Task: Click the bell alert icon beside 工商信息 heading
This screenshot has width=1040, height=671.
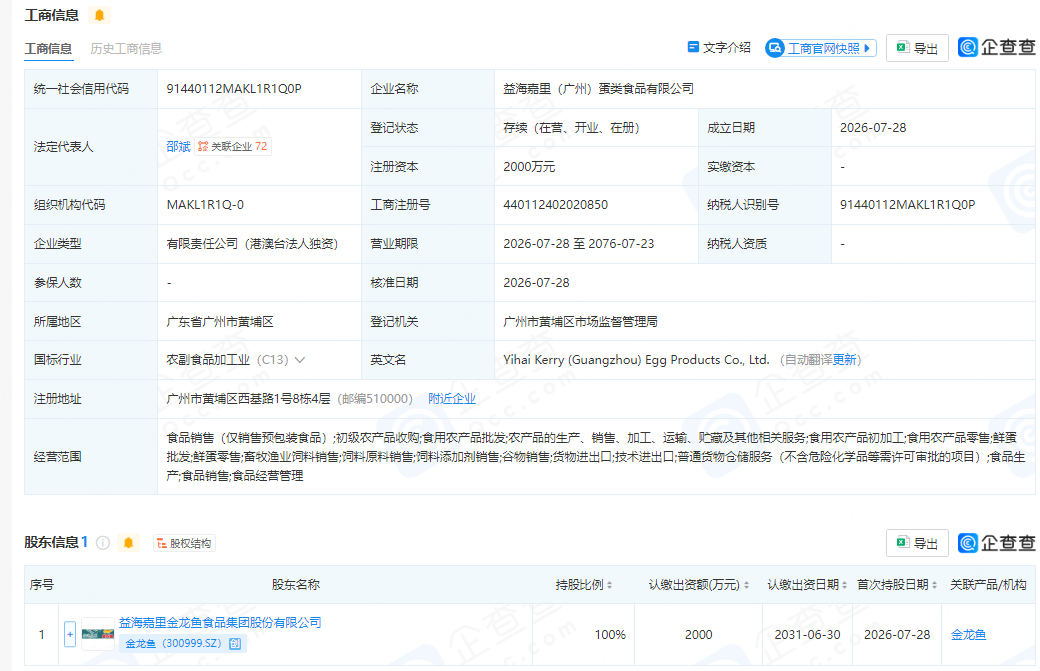Action: point(99,15)
